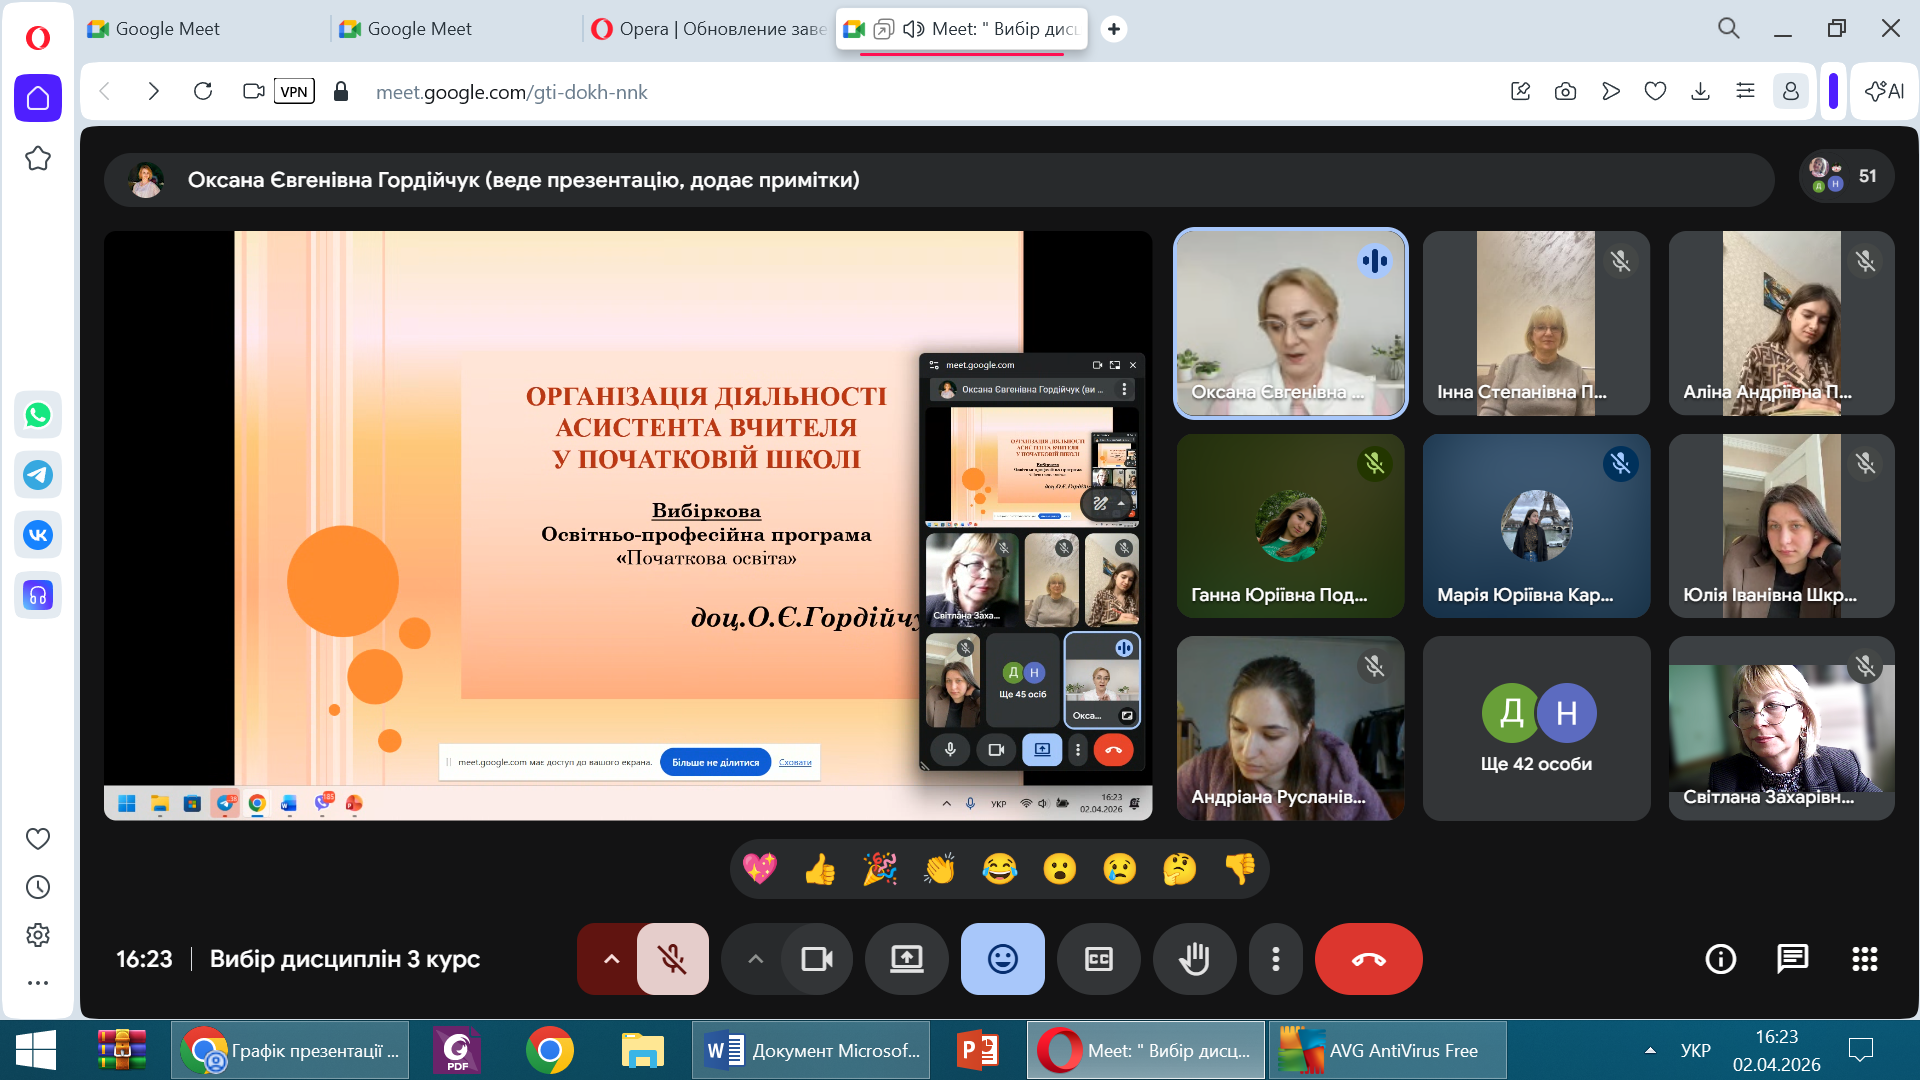Open the in-call chat panel

[x=1793, y=959]
